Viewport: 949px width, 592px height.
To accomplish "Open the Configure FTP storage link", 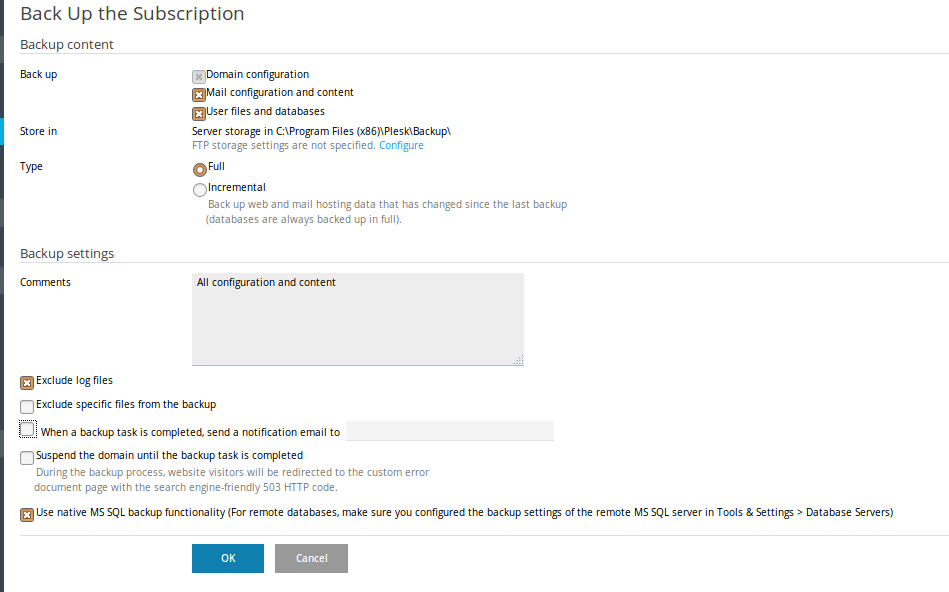I will point(401,145).
